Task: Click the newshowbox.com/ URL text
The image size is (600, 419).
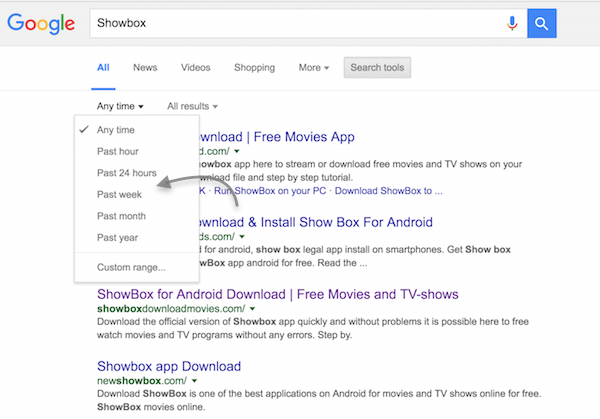Action: click(x=142, y=381)
